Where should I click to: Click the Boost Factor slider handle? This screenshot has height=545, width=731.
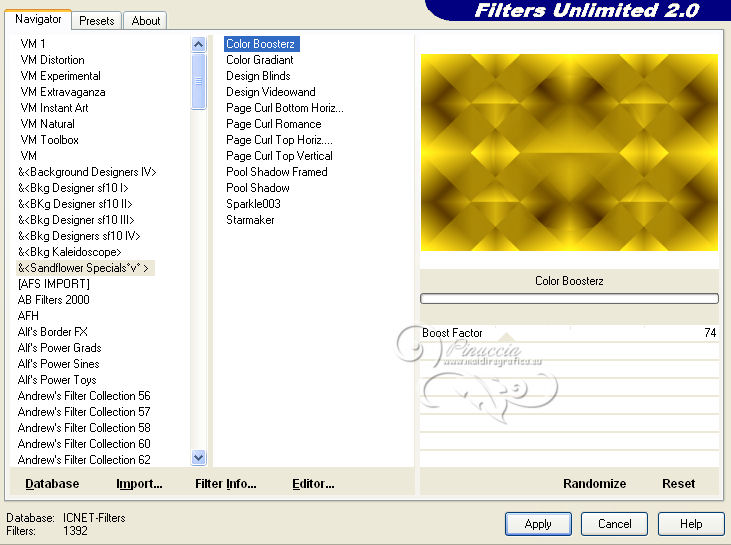click(x=507, y=337)
